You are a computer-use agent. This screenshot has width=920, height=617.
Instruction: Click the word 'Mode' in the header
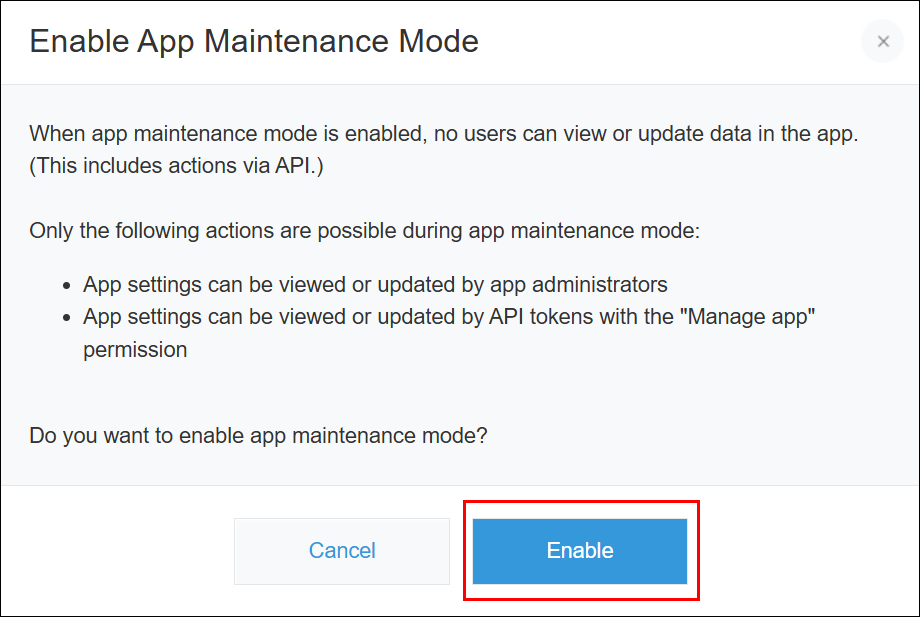(x=439, y=42)
